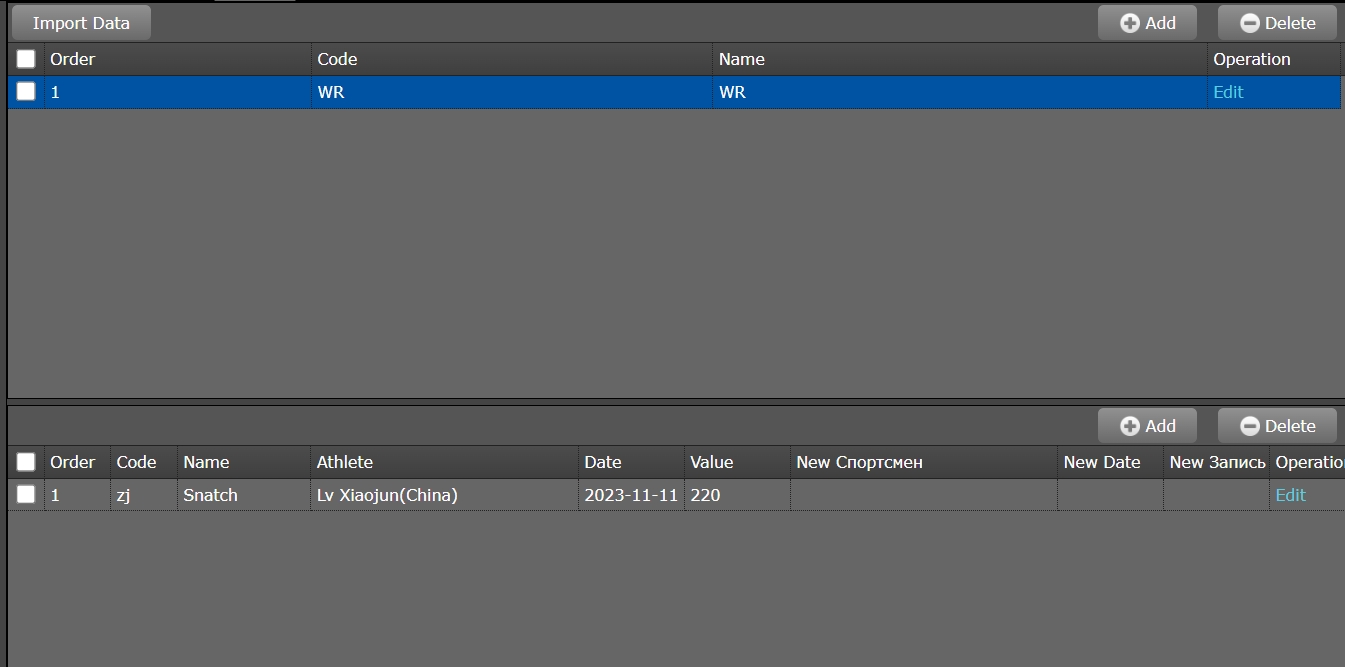The image size is (1345, 667).
Task: Click the Value column header
Action: [x=711, y=462]
